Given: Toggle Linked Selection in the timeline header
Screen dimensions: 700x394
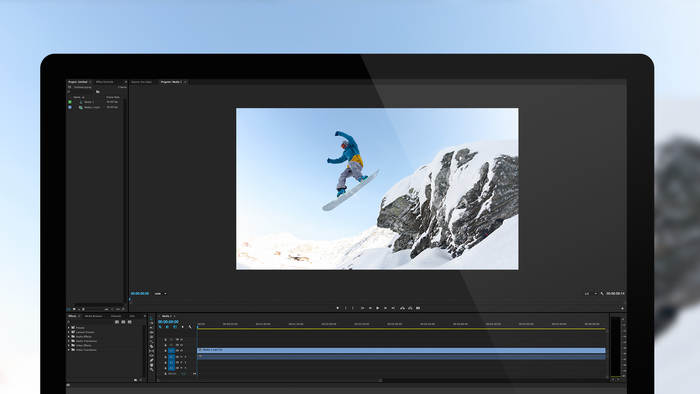Looking at the screenshot, I should click(x=175, y=327).
